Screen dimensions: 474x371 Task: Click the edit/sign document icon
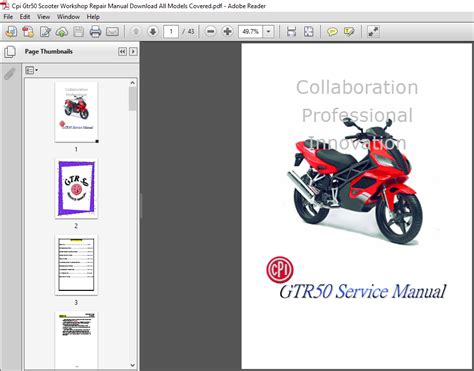[x=45, y=32]
